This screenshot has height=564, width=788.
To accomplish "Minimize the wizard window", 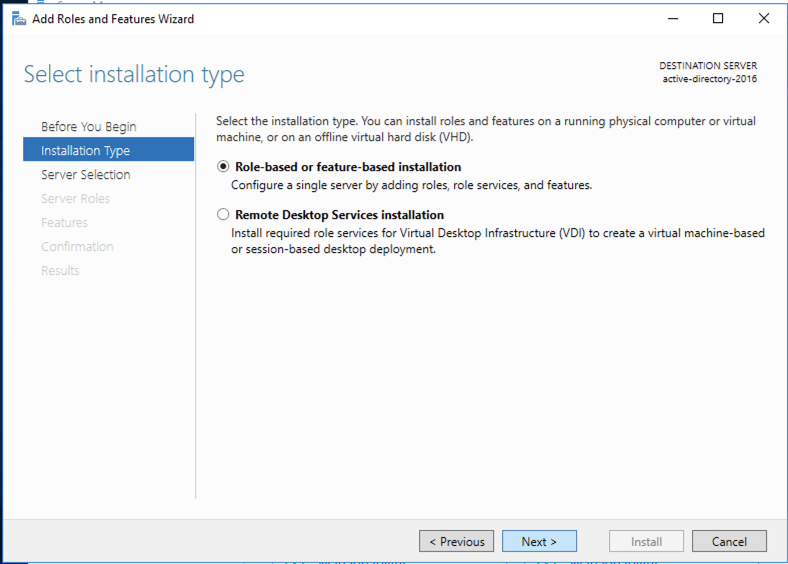I will [673, 19].
